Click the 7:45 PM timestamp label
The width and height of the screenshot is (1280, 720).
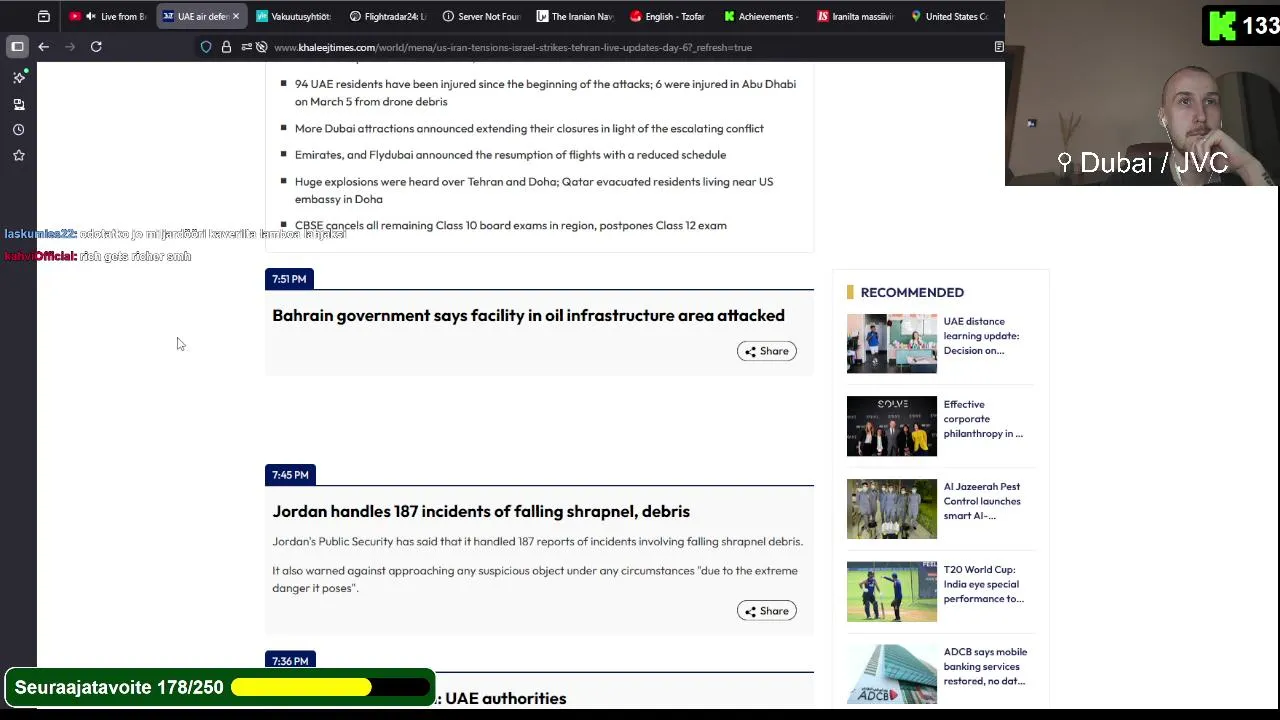click(290, 475)
